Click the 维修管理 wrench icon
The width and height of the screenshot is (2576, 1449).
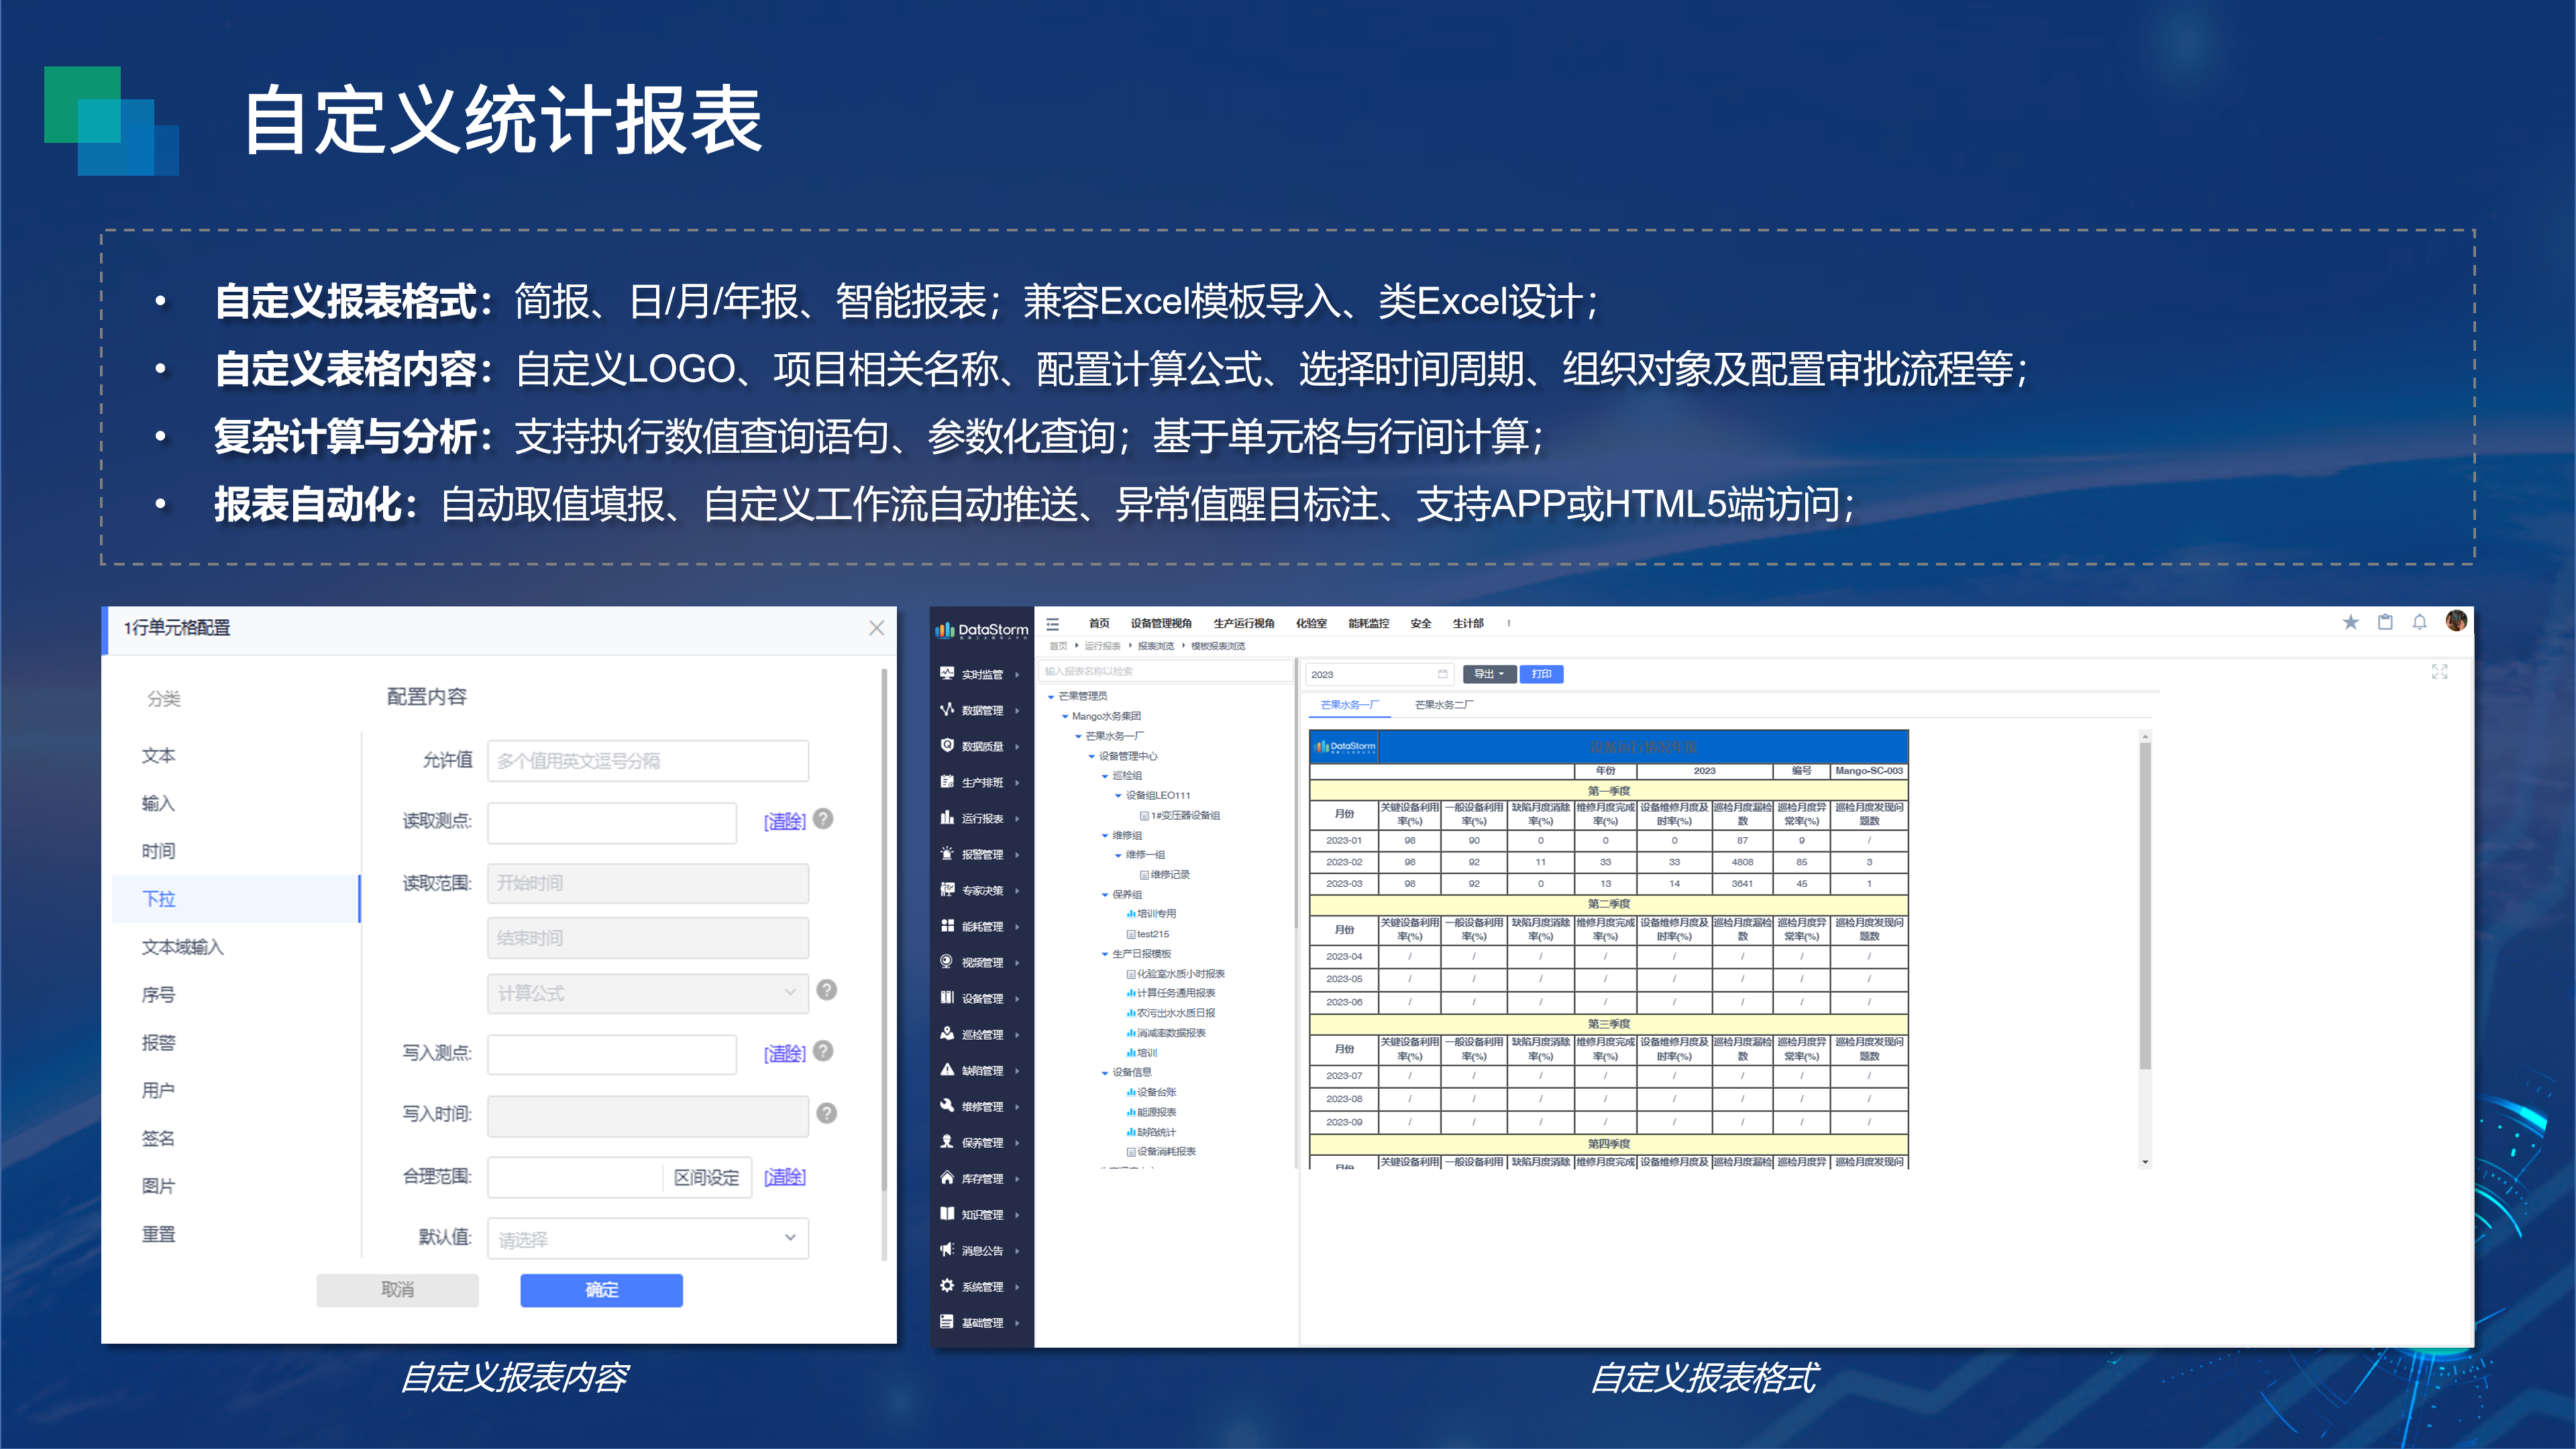(x=947, y=1106)
